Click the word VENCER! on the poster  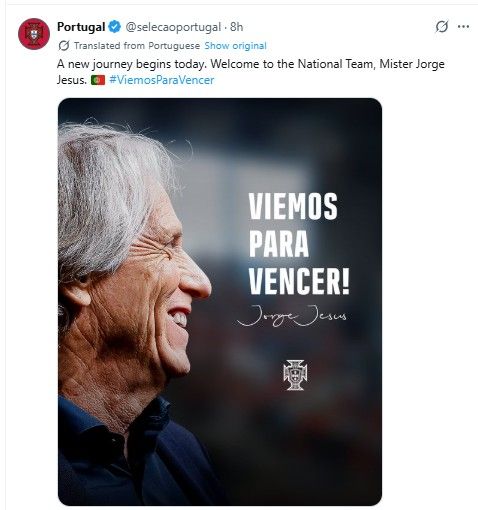[299, 281]
